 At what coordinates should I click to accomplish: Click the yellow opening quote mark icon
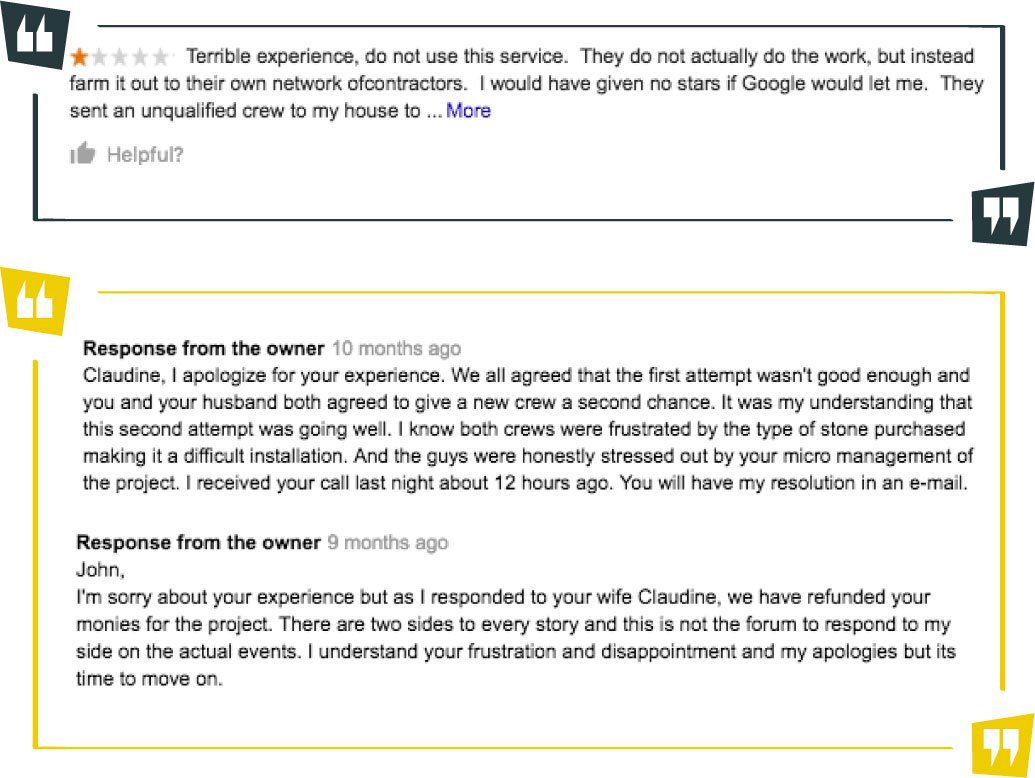[x=34, y=300]
